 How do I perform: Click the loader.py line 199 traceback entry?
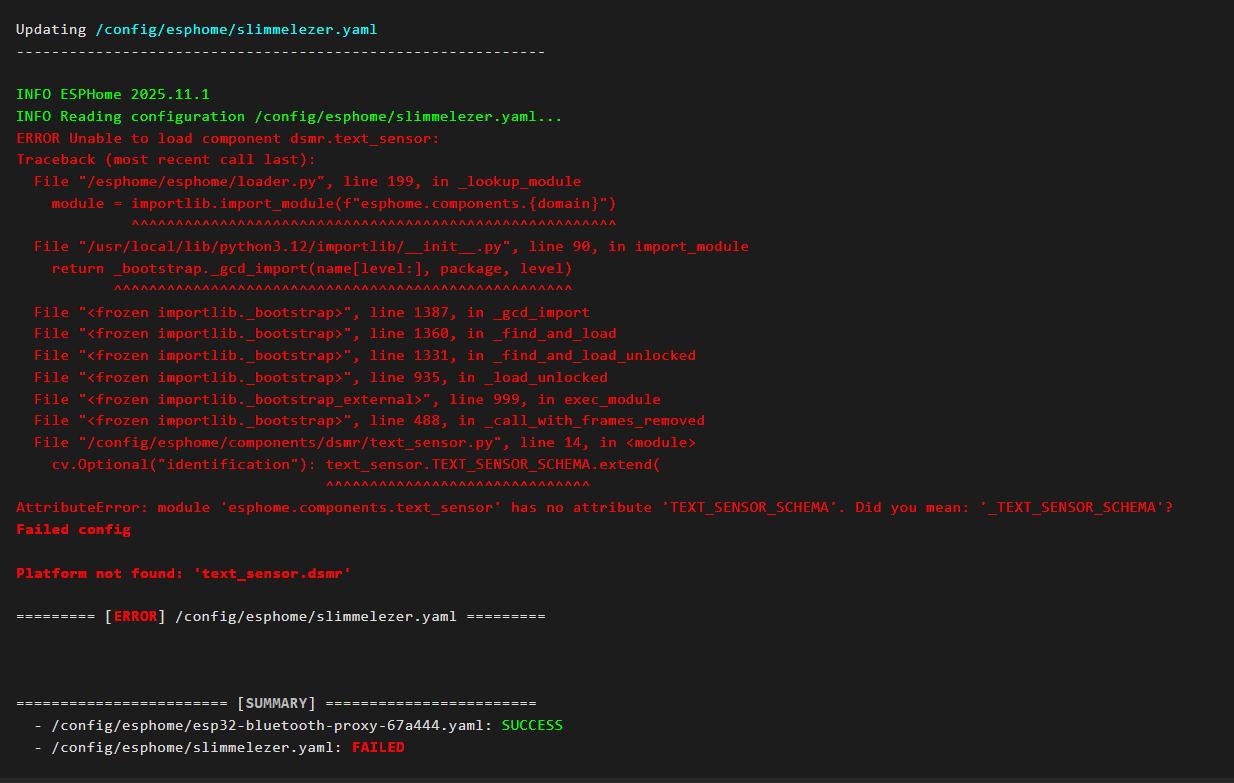point(307,181)
